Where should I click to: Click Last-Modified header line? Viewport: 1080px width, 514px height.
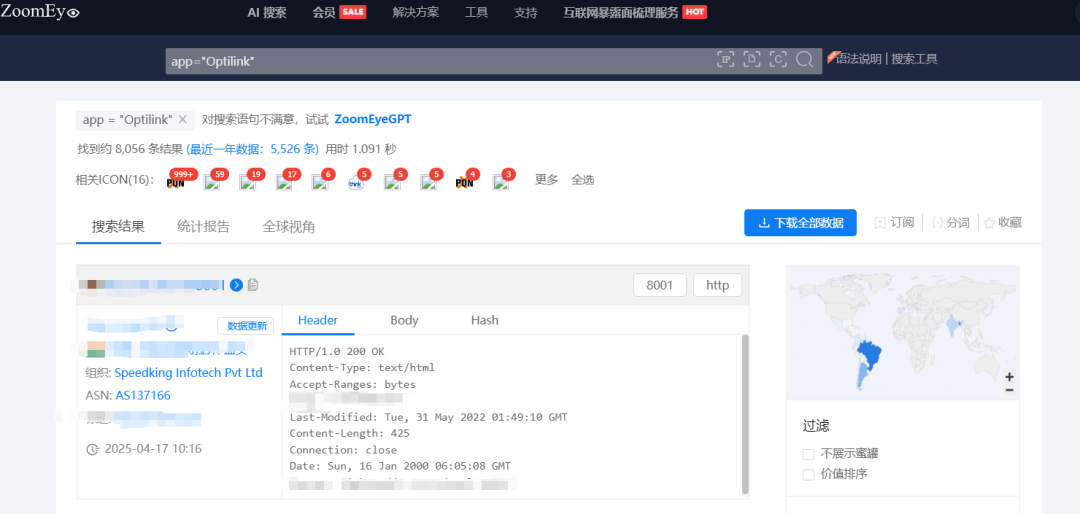pyautogui.click(x=428, y=417)
